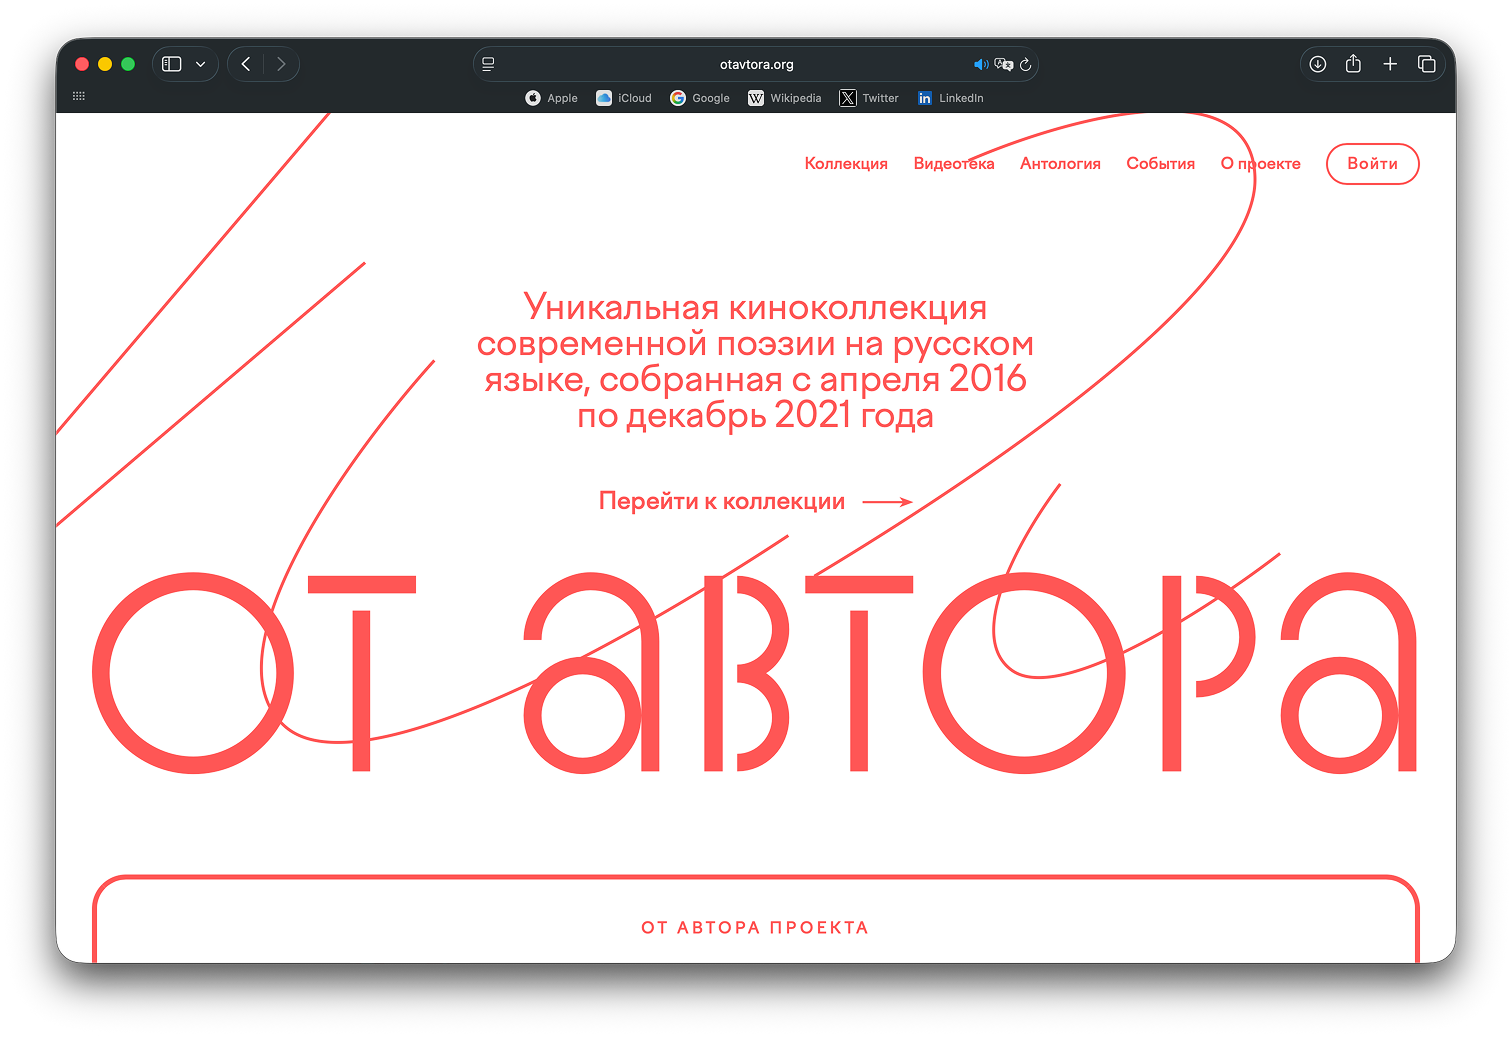Click the otavtora.org address field
1512x1037 pixels.
coord(756,64)
